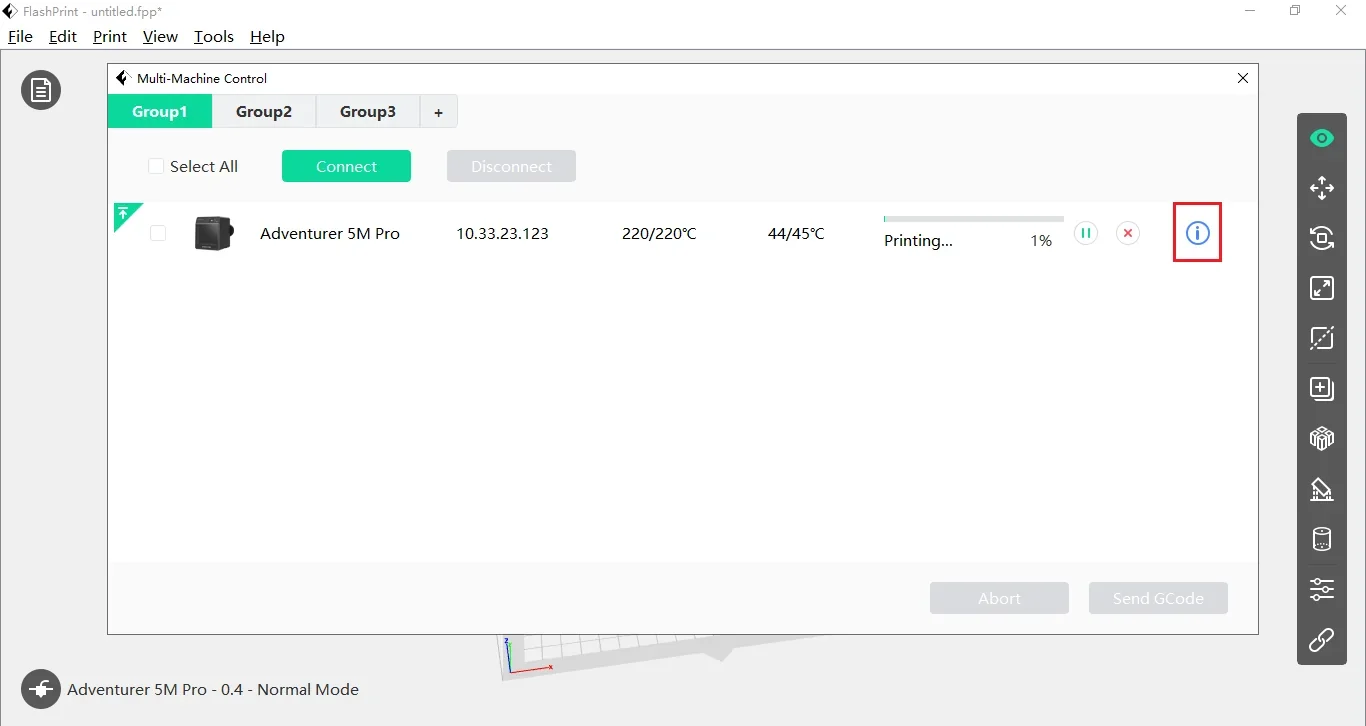Select the Move tool in sidebar
The height and width of the screenshot is (726, 1366).
(1322, 188)
